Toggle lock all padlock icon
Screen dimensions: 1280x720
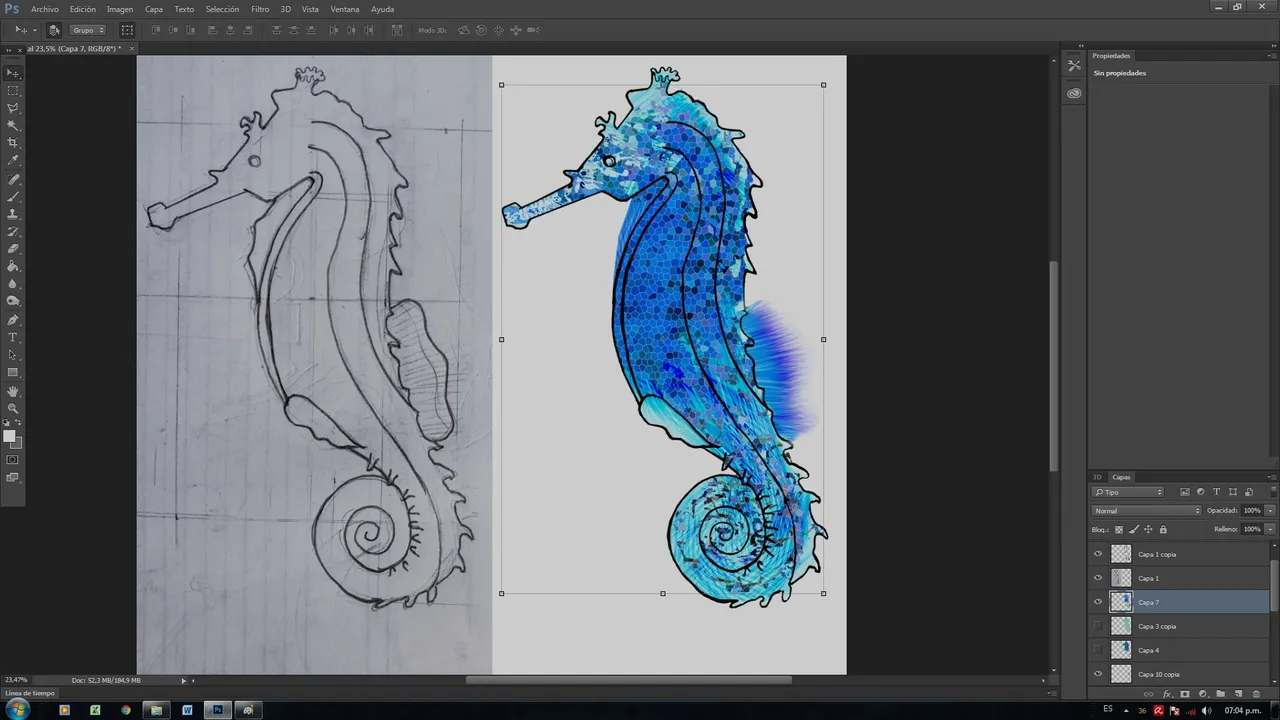[x=1163, y=529]
